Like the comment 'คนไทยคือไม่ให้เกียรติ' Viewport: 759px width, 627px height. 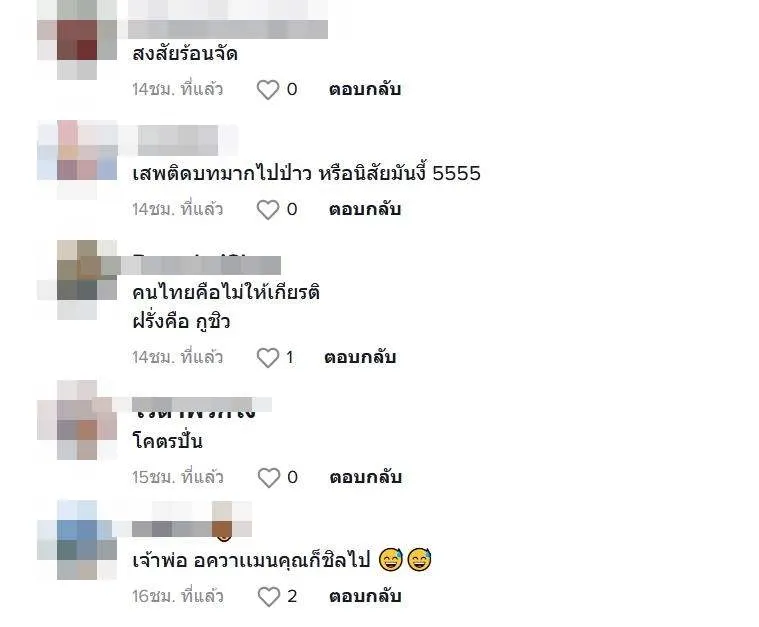click(x=268, y=358)
